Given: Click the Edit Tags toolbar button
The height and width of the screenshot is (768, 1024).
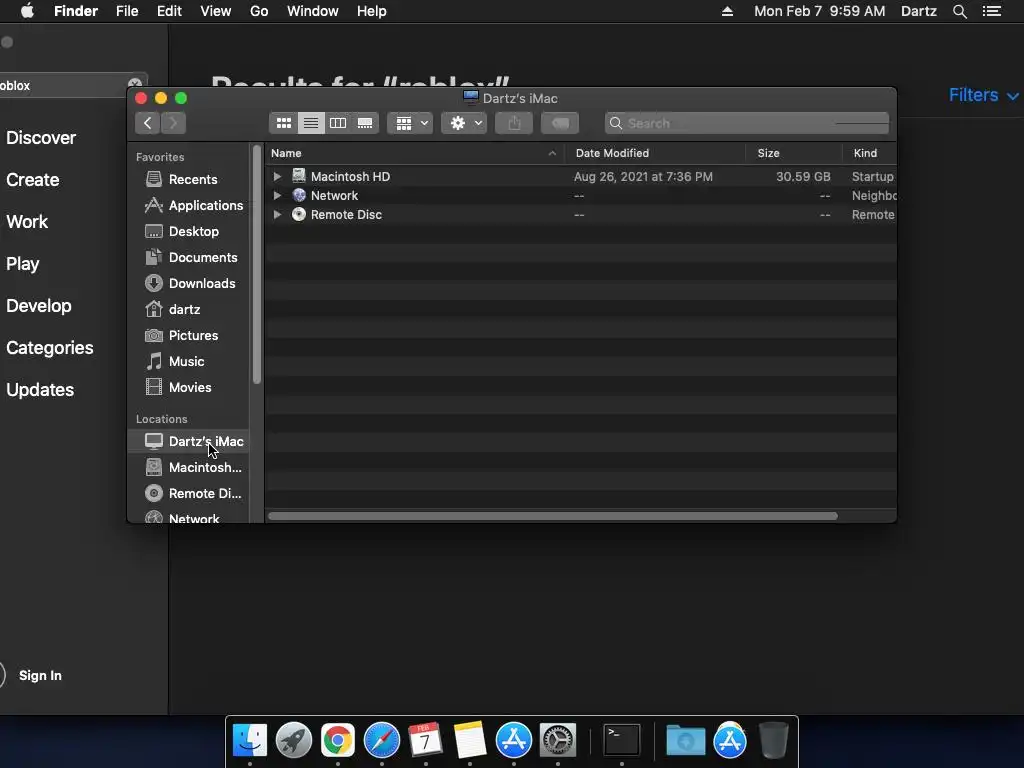Looking at the screenshot, I should point(560,123).
